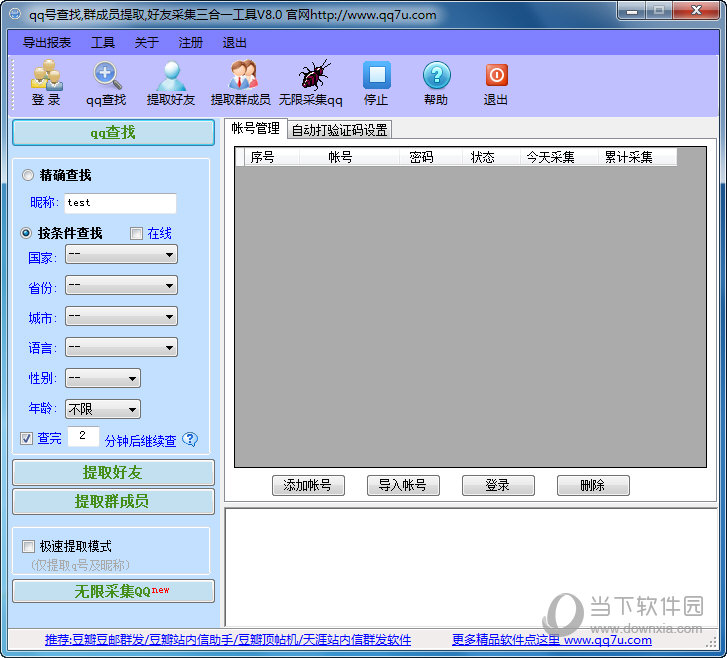Start the 无限采集qq bug icon
This screenshot has height=658, width=727.
(x=311, y=83)
